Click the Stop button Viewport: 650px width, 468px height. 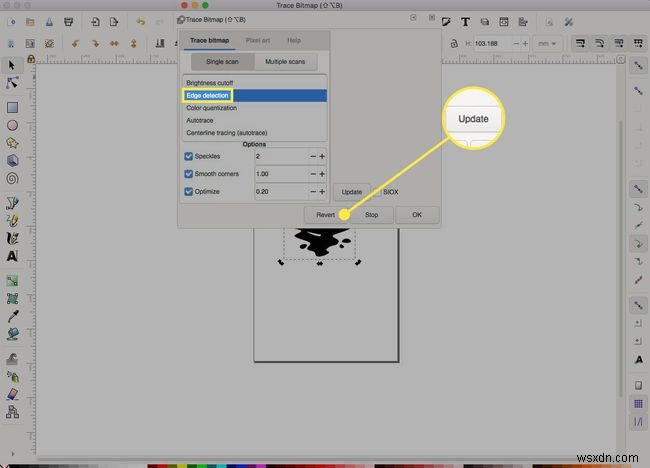click(371, 215)
